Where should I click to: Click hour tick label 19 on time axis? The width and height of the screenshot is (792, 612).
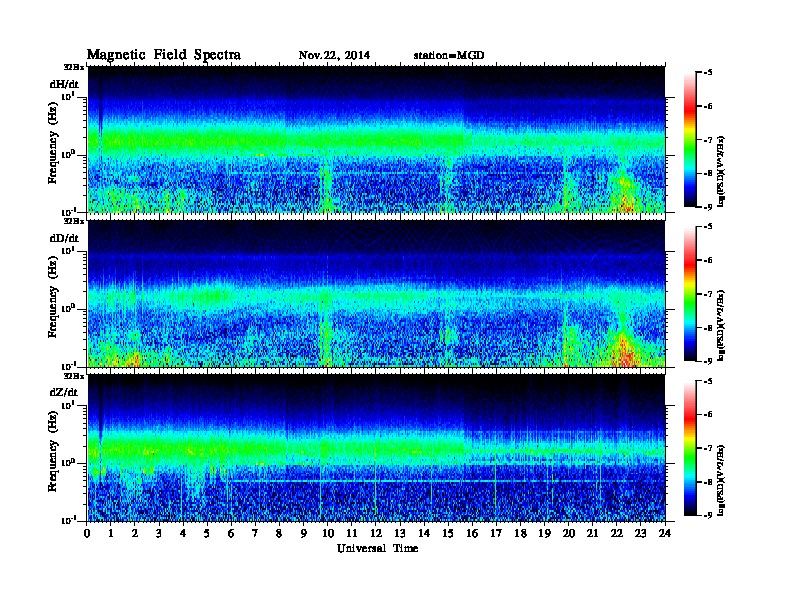pyautogui.click(x=544, y=533)
